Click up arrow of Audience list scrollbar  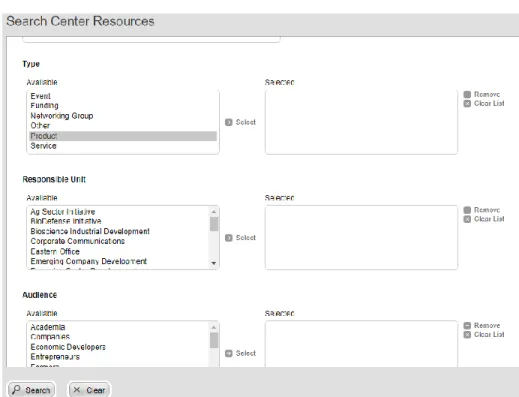pos(214,327)
